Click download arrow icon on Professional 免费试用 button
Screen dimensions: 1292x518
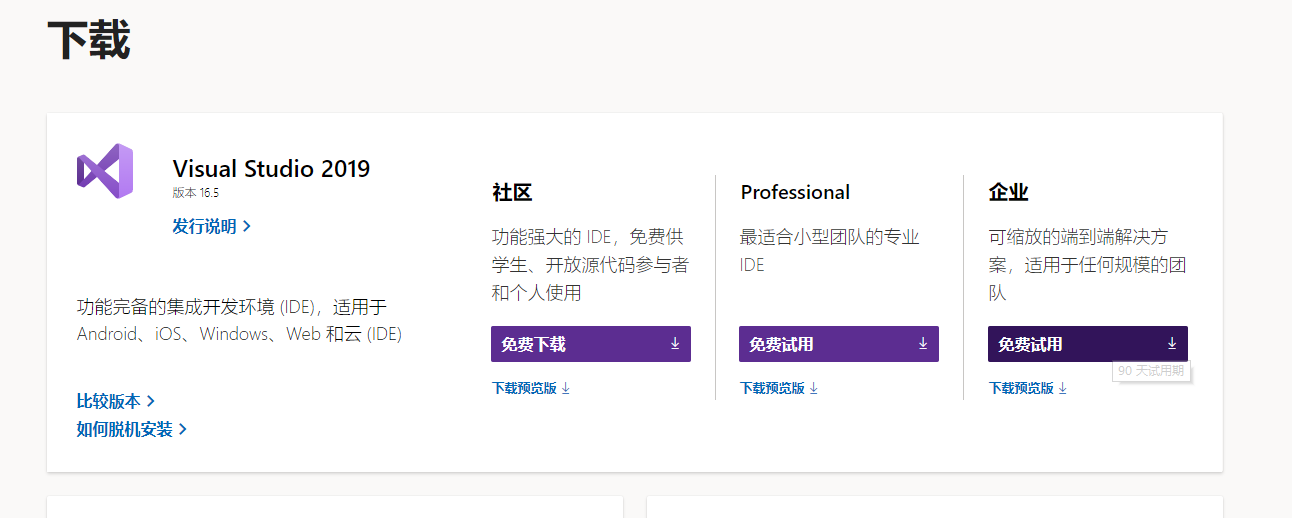[x=923, y=343]
